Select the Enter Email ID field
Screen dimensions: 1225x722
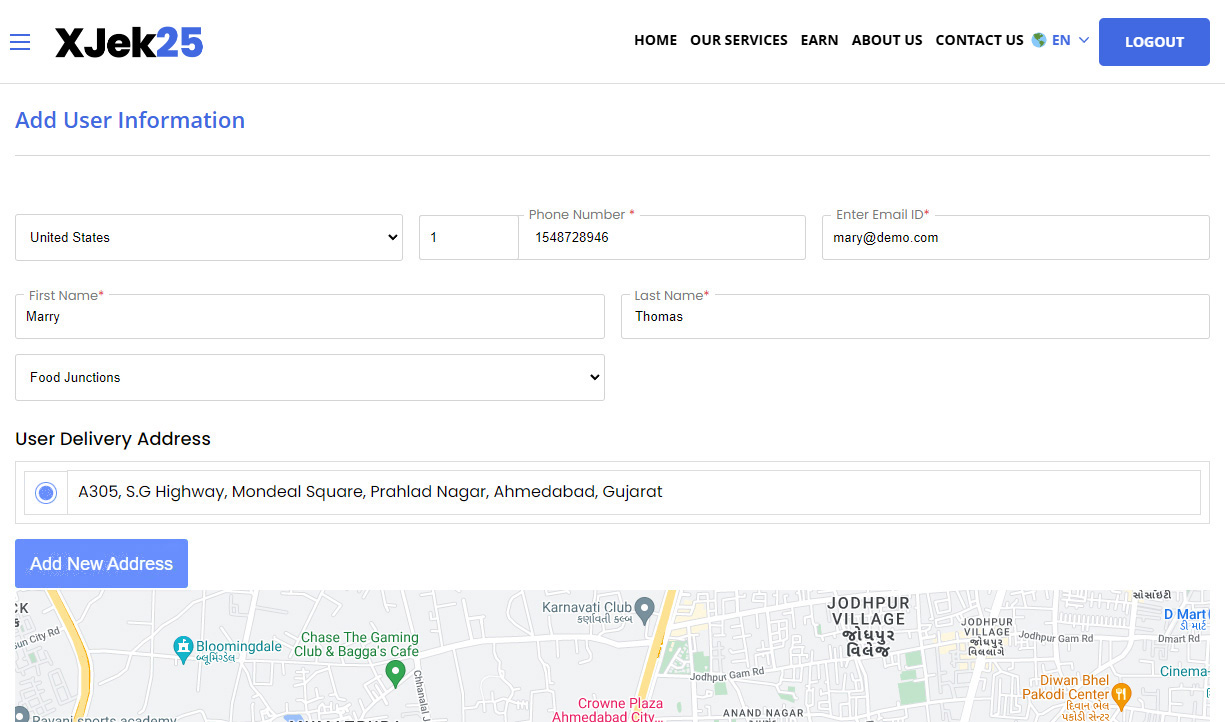click(x=1015, y=237)
